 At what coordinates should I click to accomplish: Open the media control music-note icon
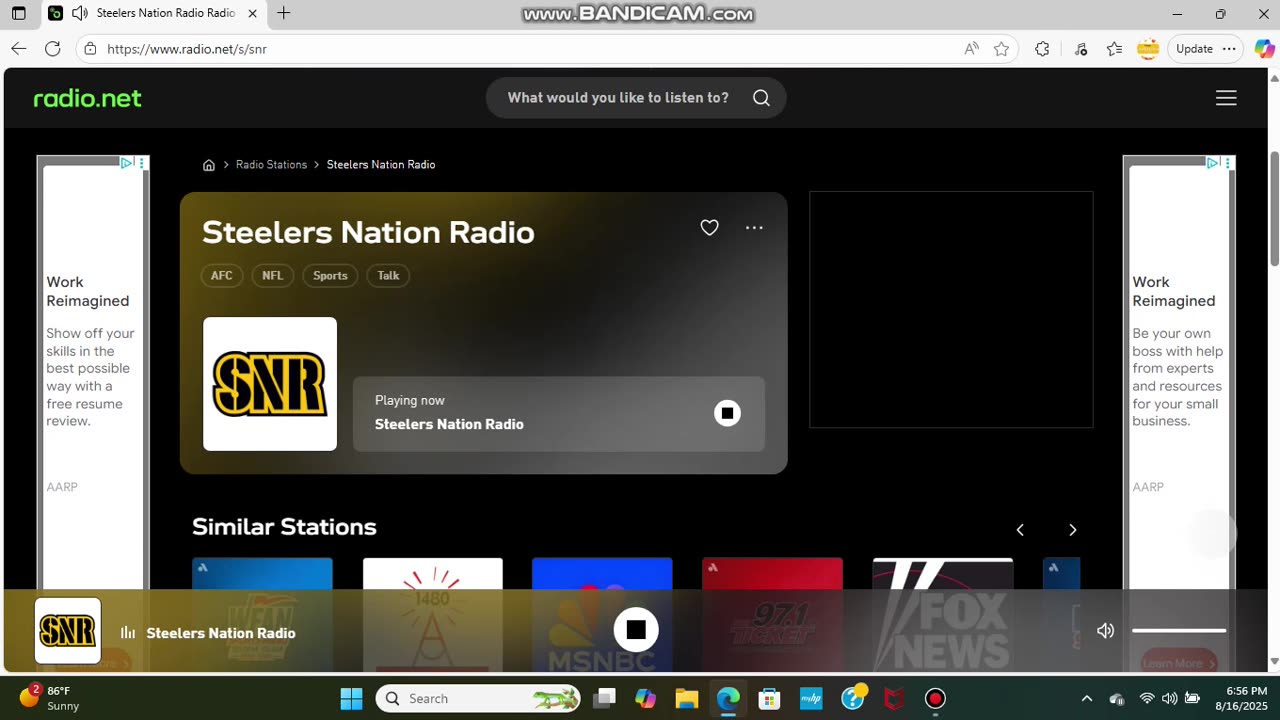[1081, 49]
